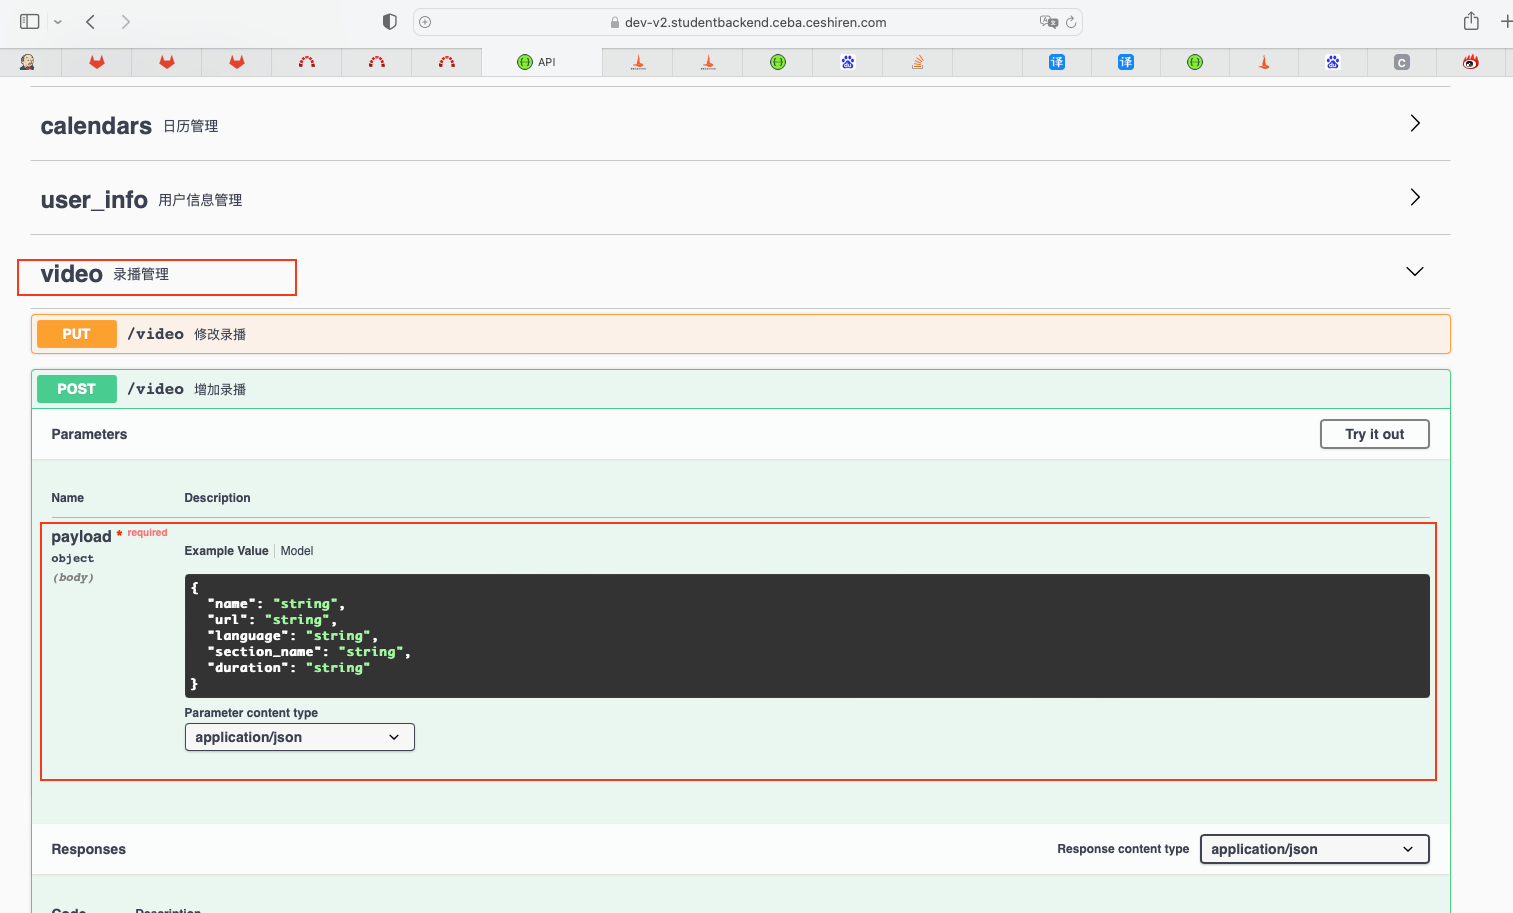Click the Try it out button
The image size is (1513, 913).
click(1374, 434)
